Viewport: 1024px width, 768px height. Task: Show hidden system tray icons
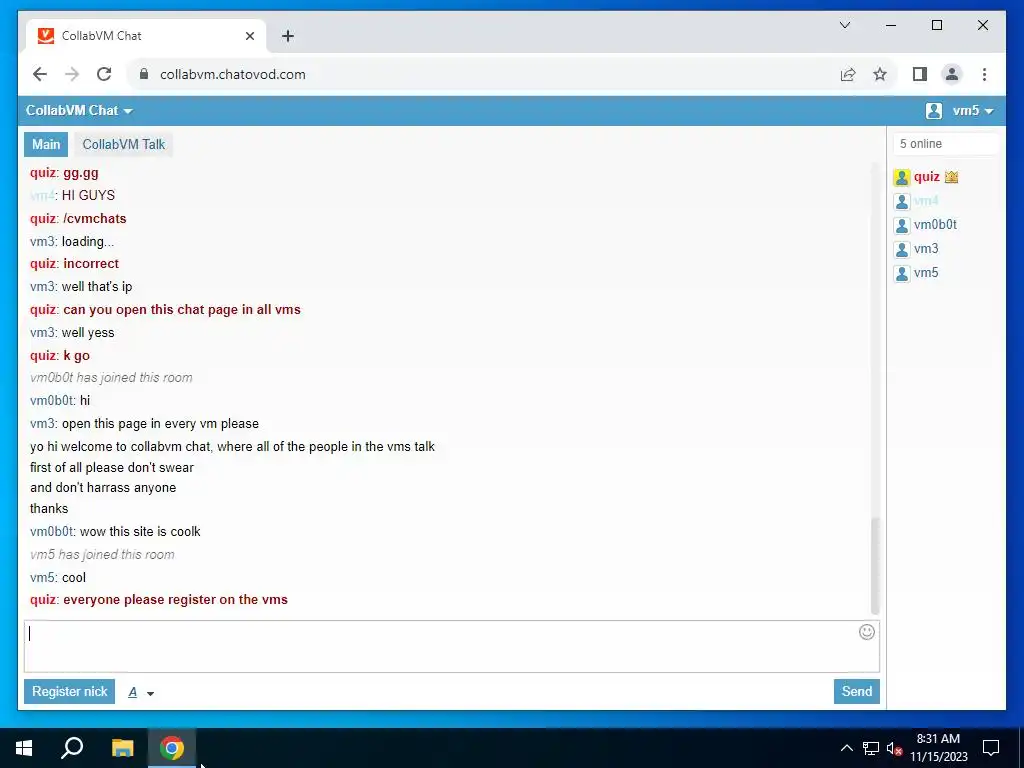click(x=846, y=748)
